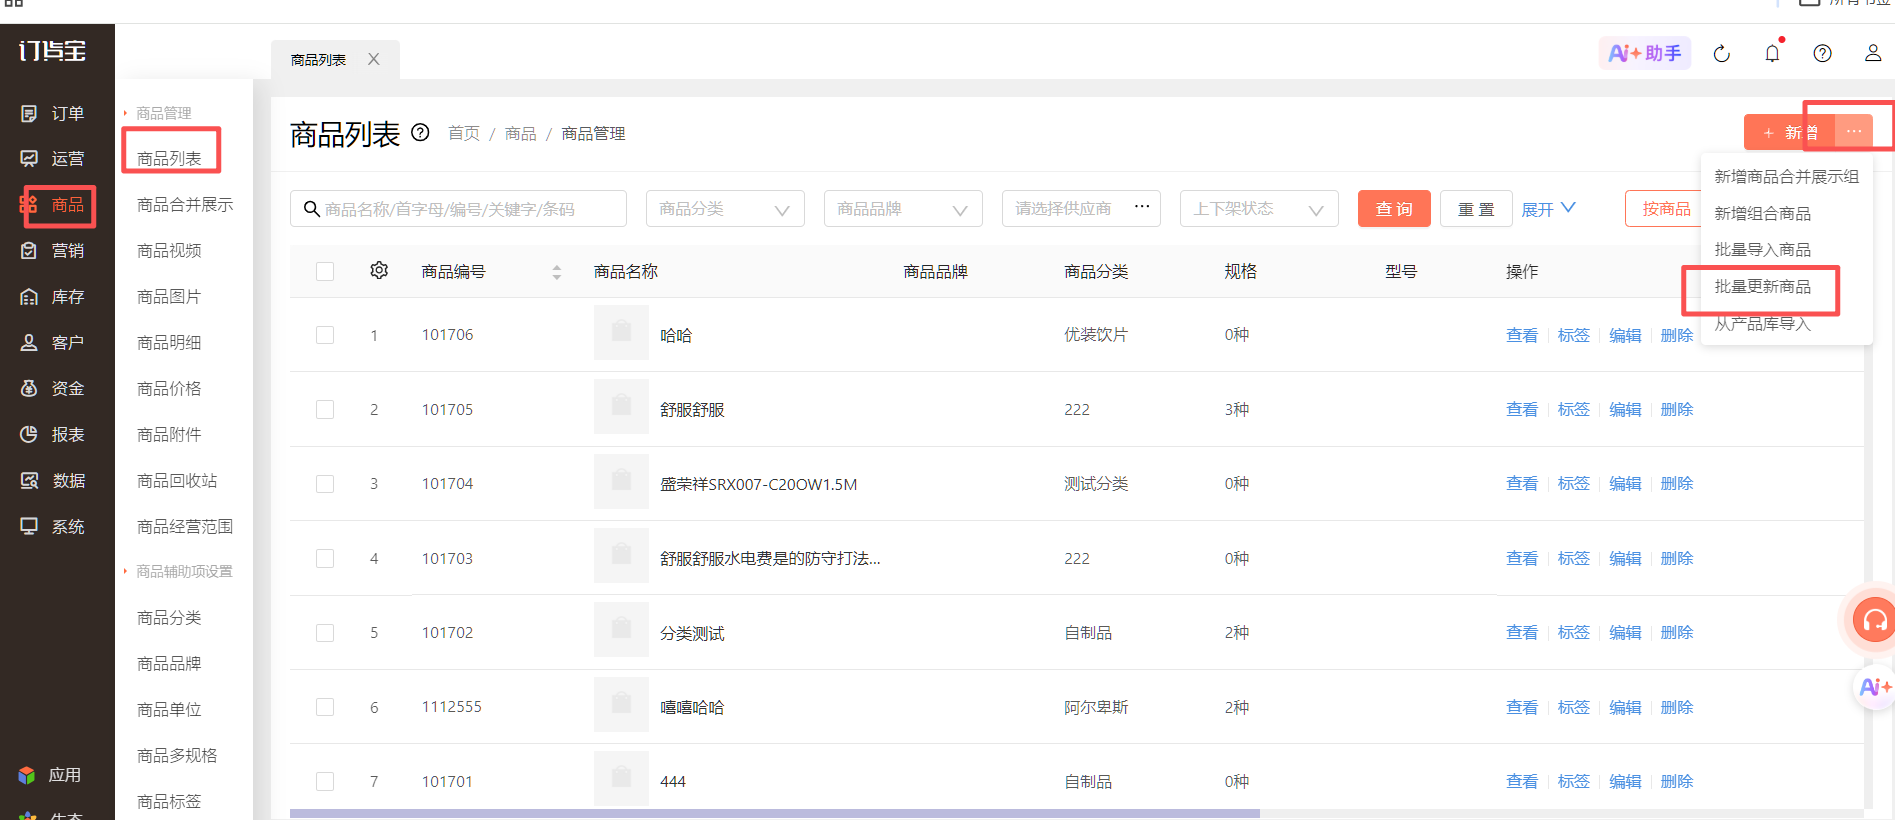Open the 商品分类 filter dropdown

point(725,209)
